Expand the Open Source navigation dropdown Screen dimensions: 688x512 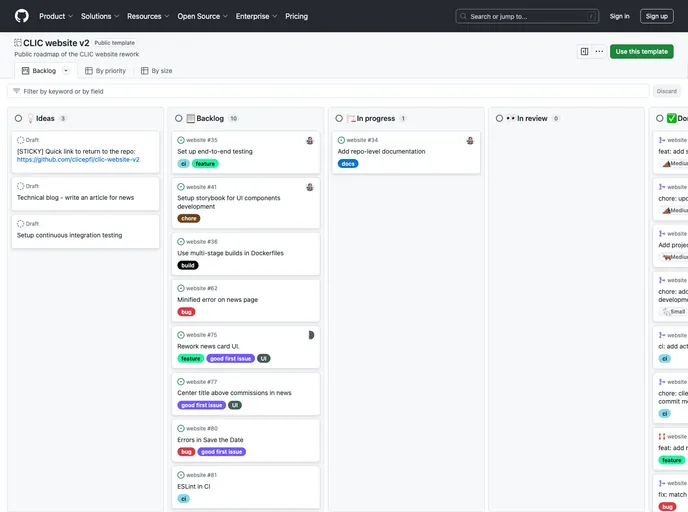[x=203, y=16]
